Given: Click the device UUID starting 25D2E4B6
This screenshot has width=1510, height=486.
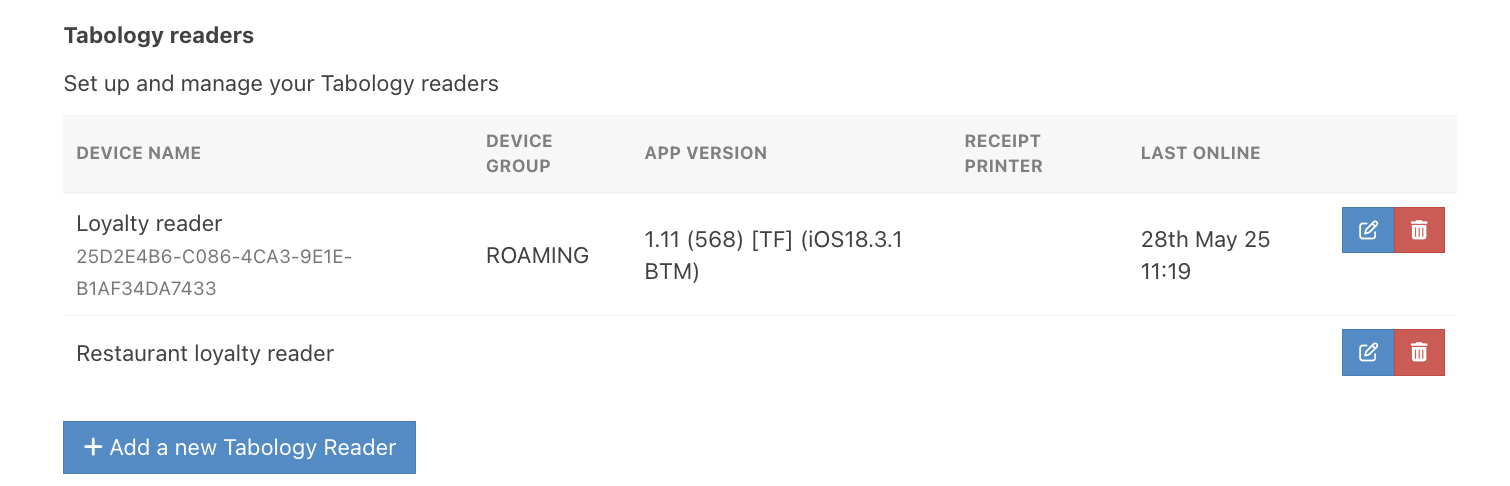Looking at the screenshot, I should coord(214,273).
